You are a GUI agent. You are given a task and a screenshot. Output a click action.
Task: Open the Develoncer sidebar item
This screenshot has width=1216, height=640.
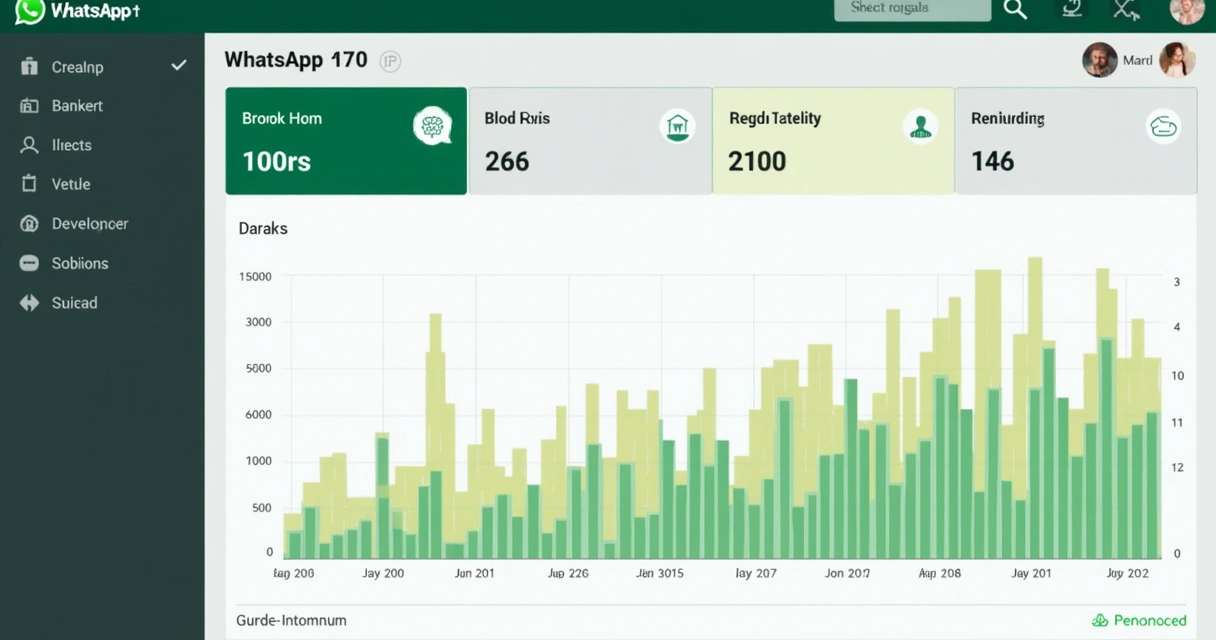(x=102, y=224)
